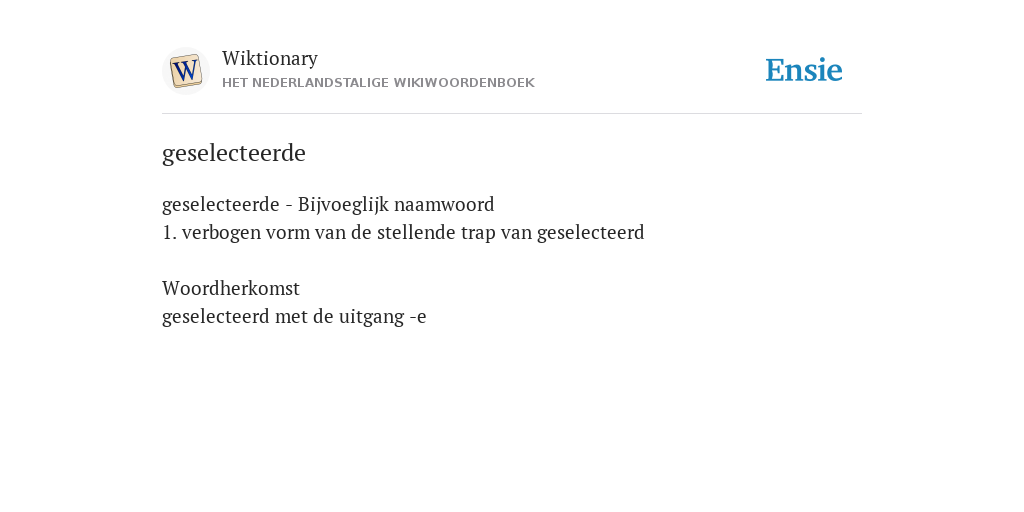Viewport: 1024px width, 512px height.
Task: Select the 'Het Nederlandstalige Wikiwoordenboek' subtitle
Action: coord(378,83)
